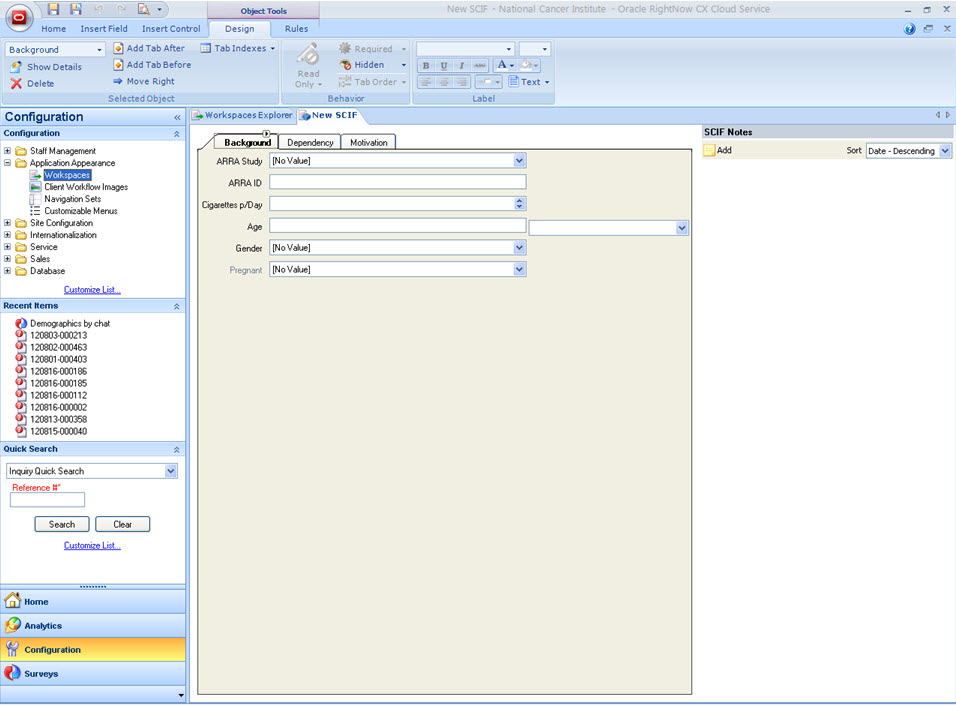Switch to the Dependency tab
956x705 pixels.
(310, 143)
